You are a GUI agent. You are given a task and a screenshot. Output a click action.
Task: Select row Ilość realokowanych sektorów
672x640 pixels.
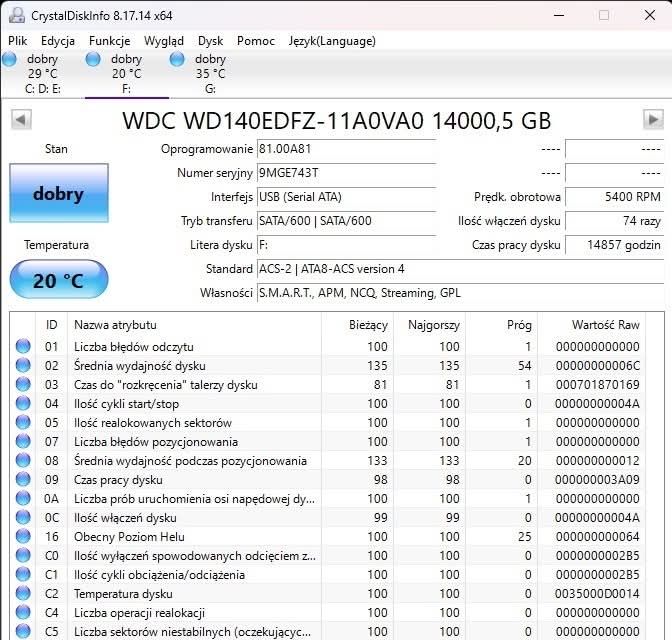click(x=328, y=422)
